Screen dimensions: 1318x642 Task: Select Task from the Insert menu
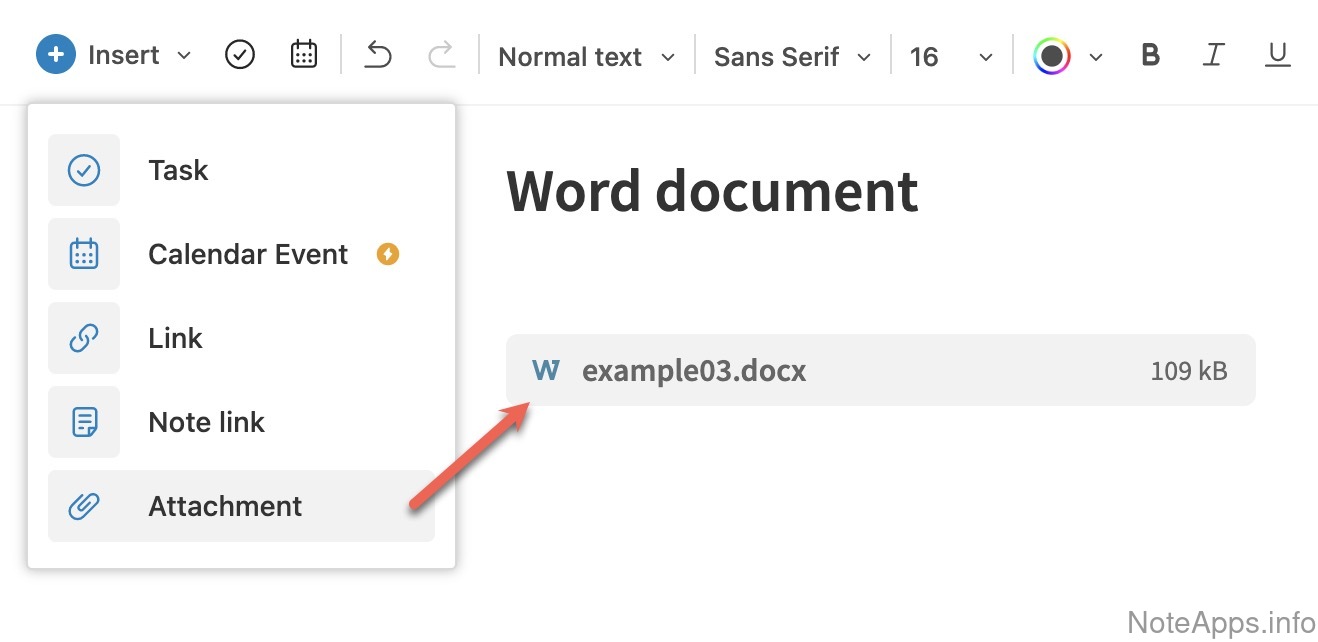pos(178,170)
